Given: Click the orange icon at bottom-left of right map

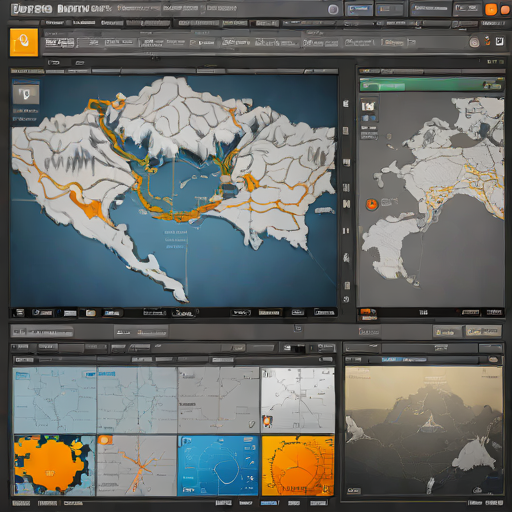Looking at the screenshot, I should click(368, 312).
